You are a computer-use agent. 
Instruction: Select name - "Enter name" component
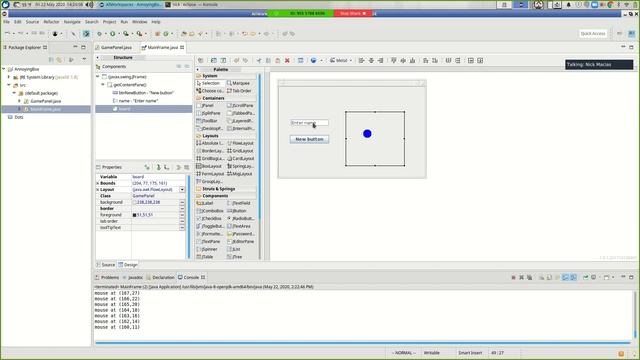coord(136,101)
